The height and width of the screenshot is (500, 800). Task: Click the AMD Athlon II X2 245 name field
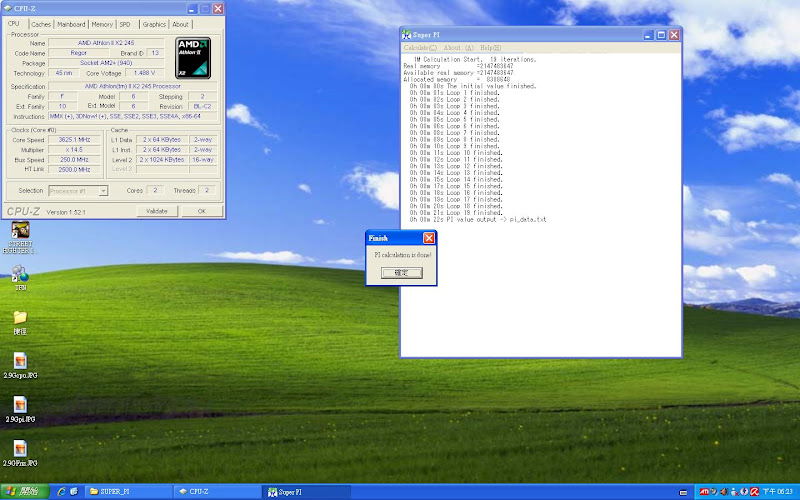click(106, 43)
